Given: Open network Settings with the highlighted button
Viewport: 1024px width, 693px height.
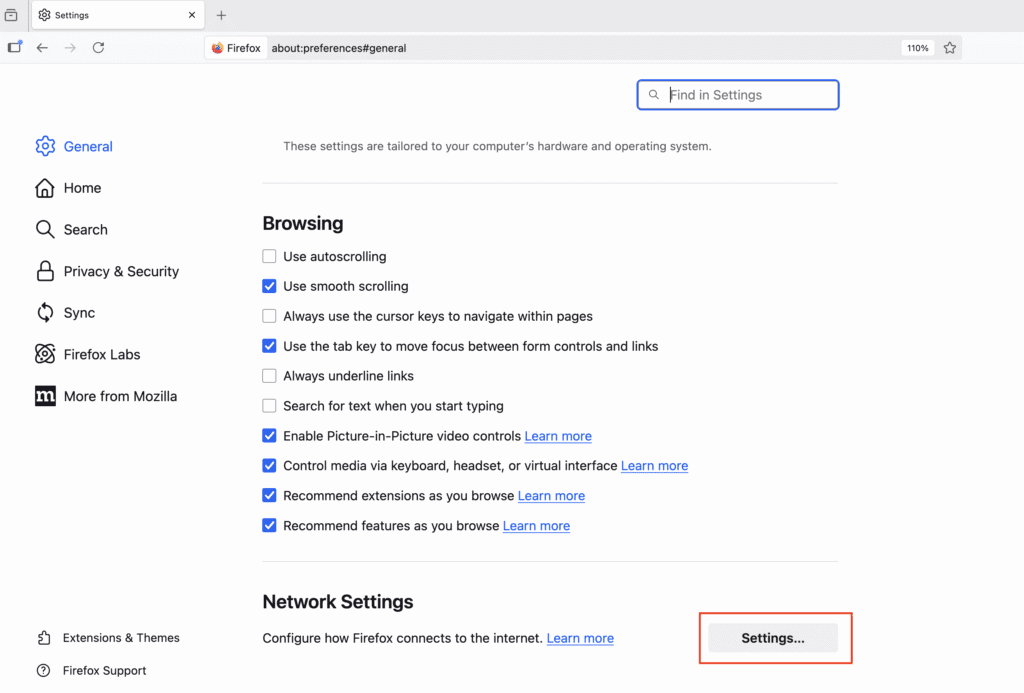Looking at the screenshot, I should coord(772,637).
